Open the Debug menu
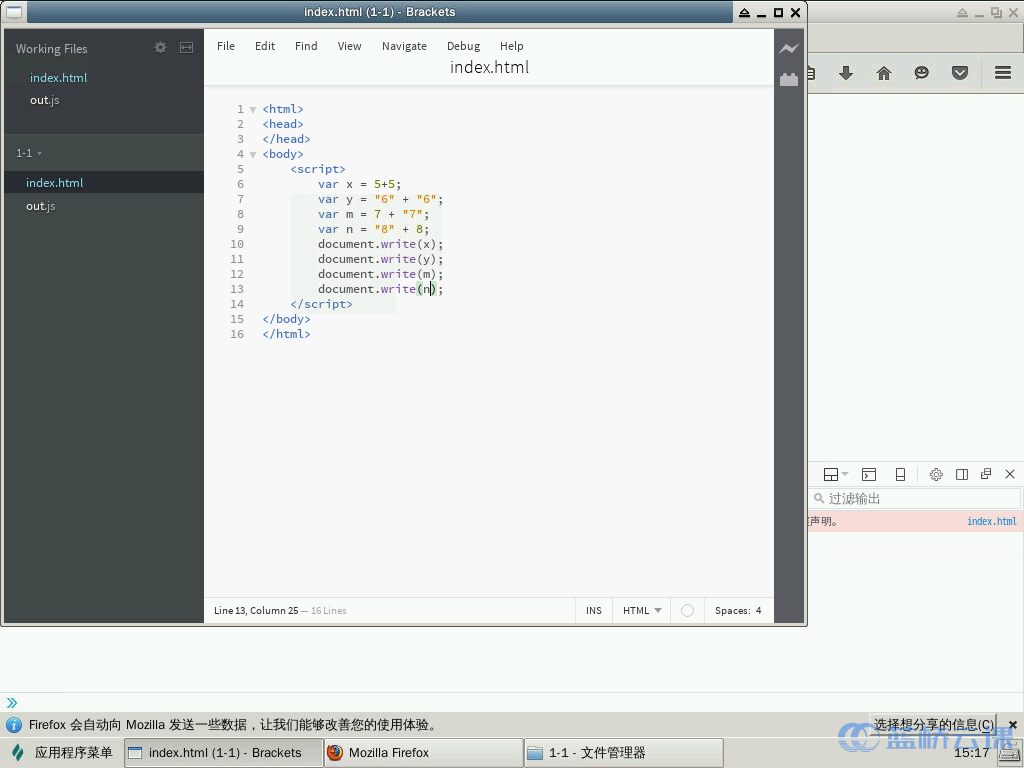Viewport: 1024px width, 768px height. click(463, 46)
